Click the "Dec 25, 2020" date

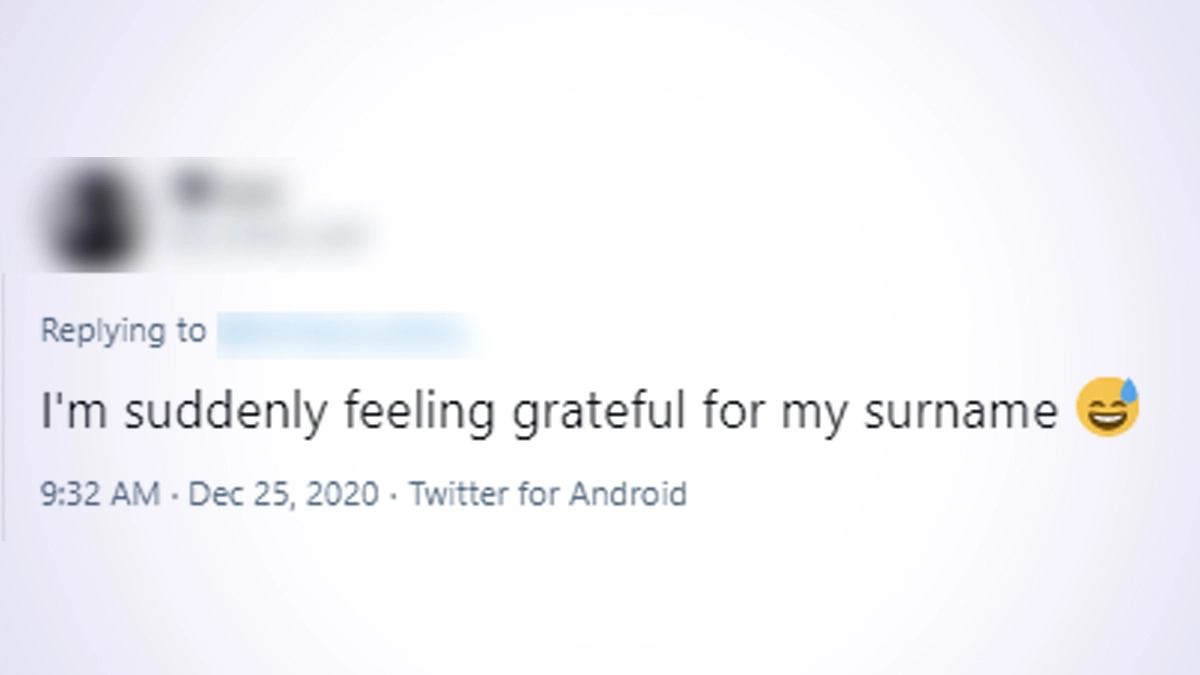(x=283, y=494)
